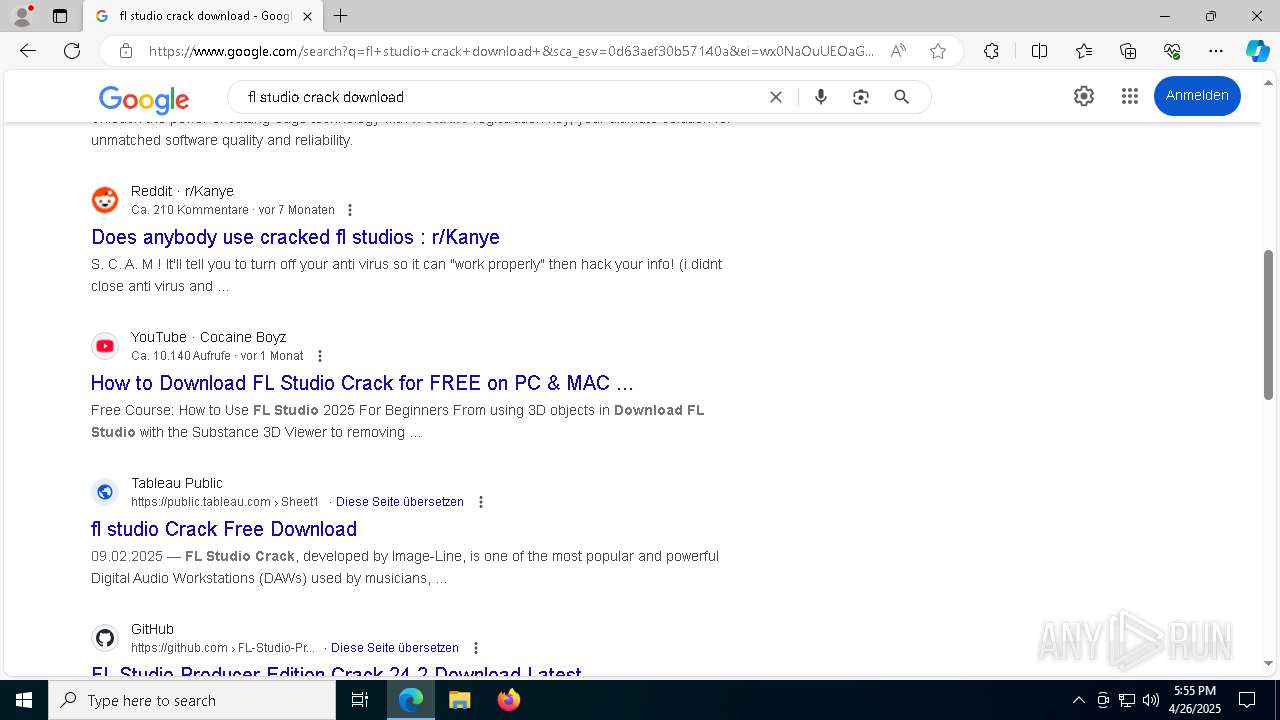Open the Windows Start menu

pos(24,700)
